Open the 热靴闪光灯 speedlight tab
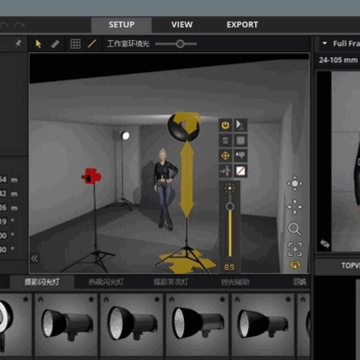The height and width of the screenshot is (360, 360). click(x=106, y=282)
